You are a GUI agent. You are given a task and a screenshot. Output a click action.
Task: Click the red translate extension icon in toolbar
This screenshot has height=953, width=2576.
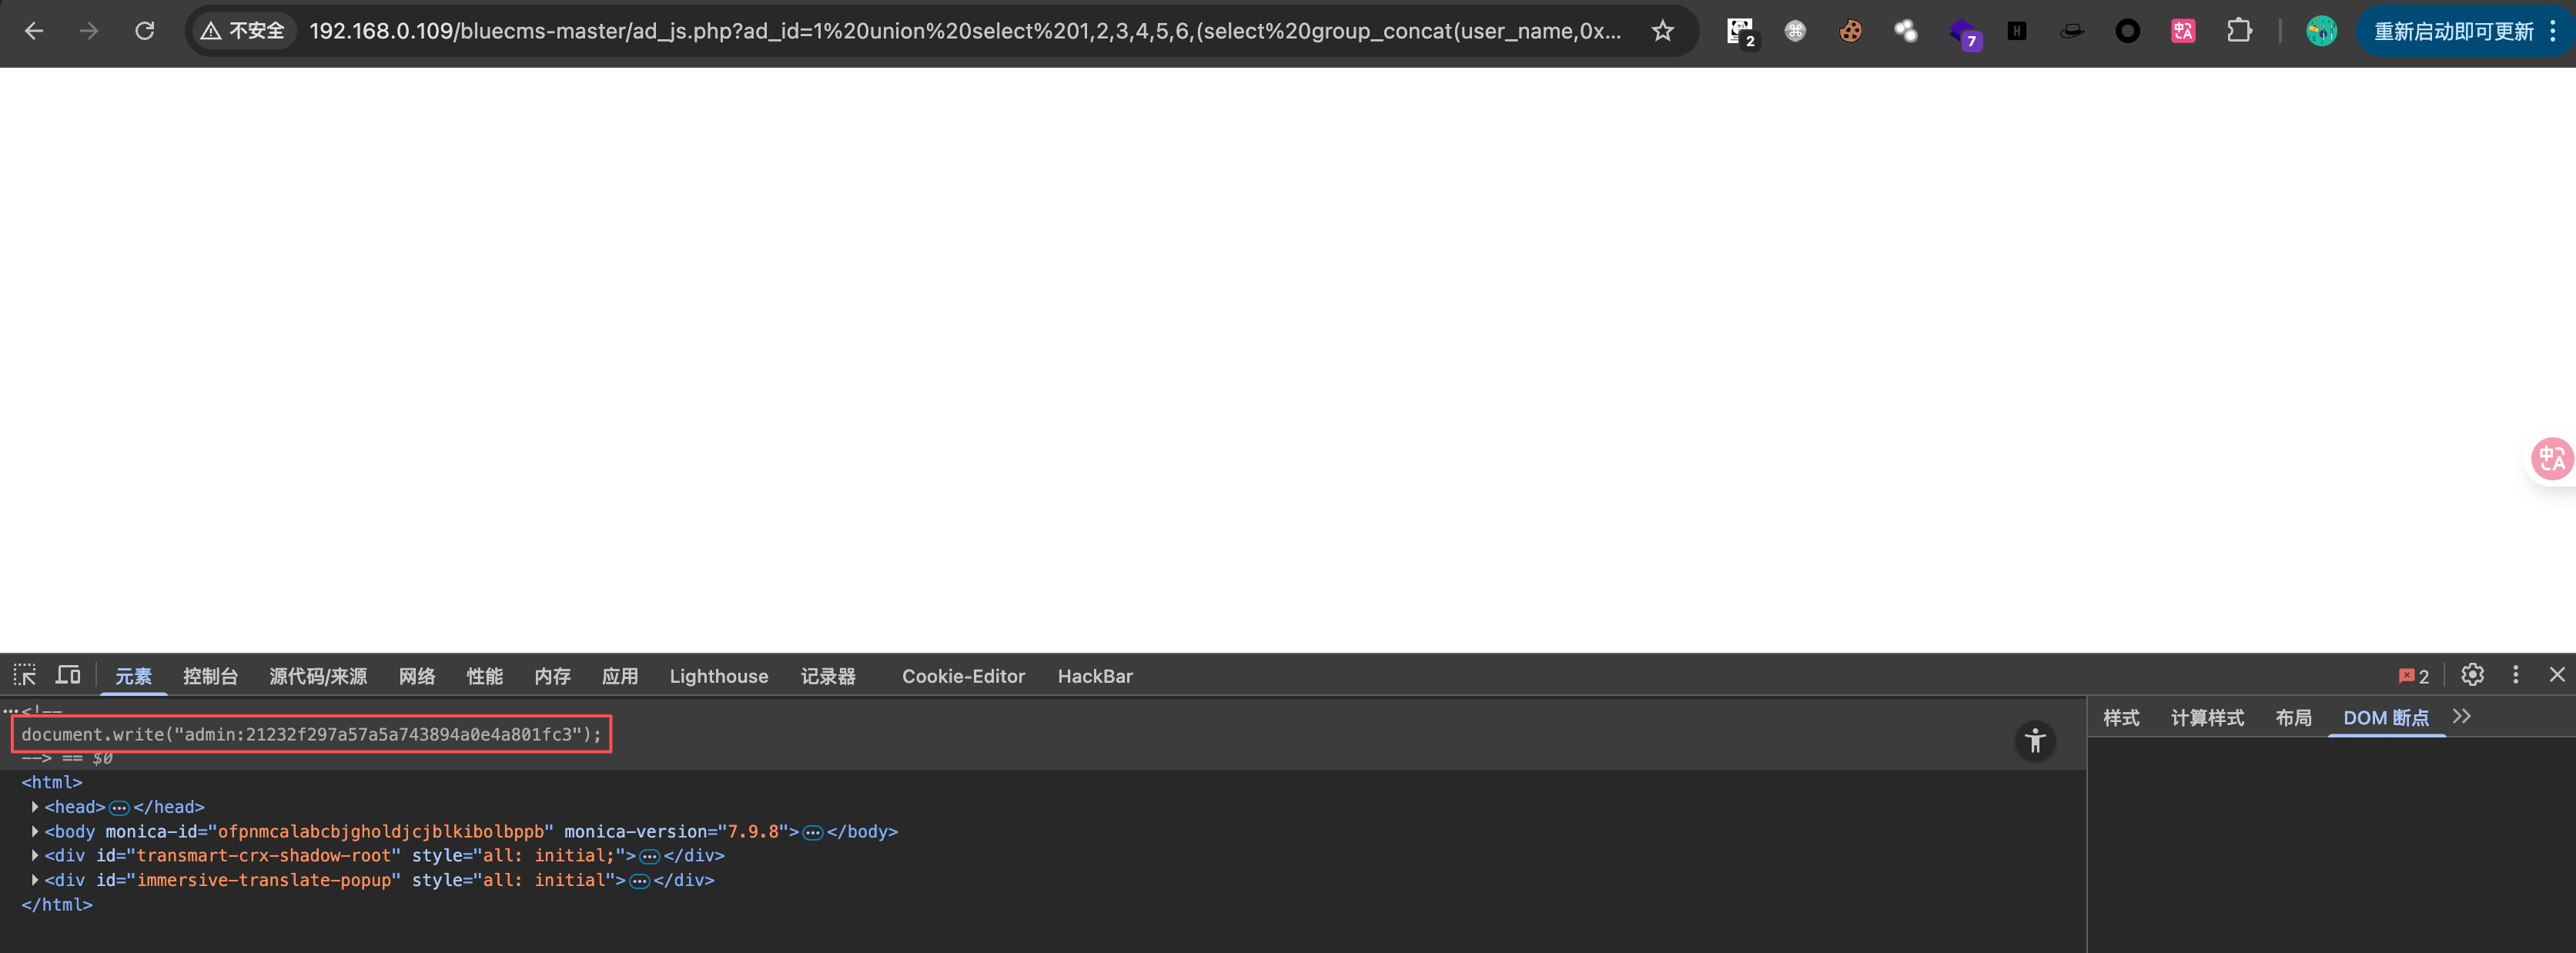coord(2183,31)
